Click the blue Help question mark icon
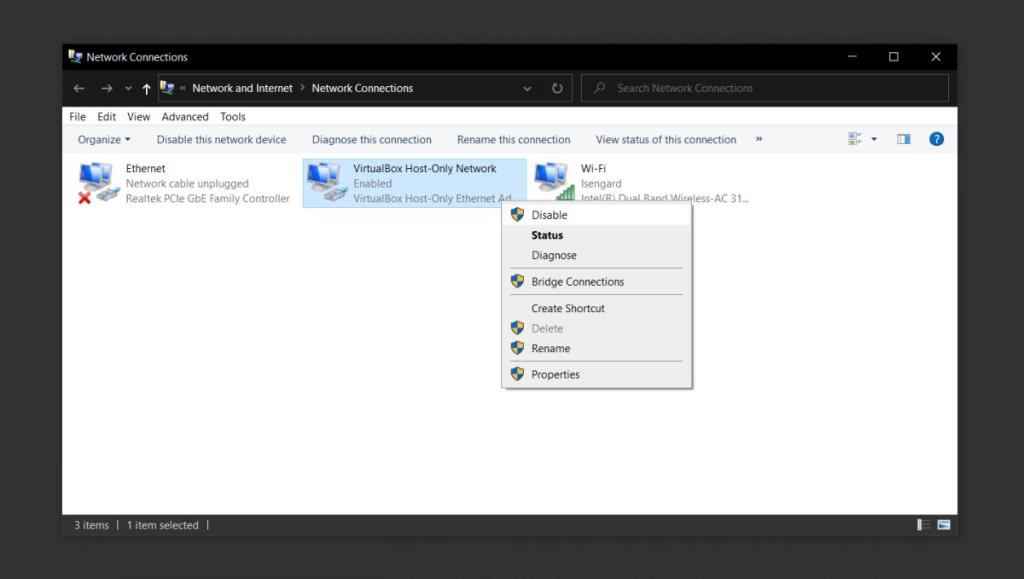Screen dimensions: 1024x579 pos(936,139)
